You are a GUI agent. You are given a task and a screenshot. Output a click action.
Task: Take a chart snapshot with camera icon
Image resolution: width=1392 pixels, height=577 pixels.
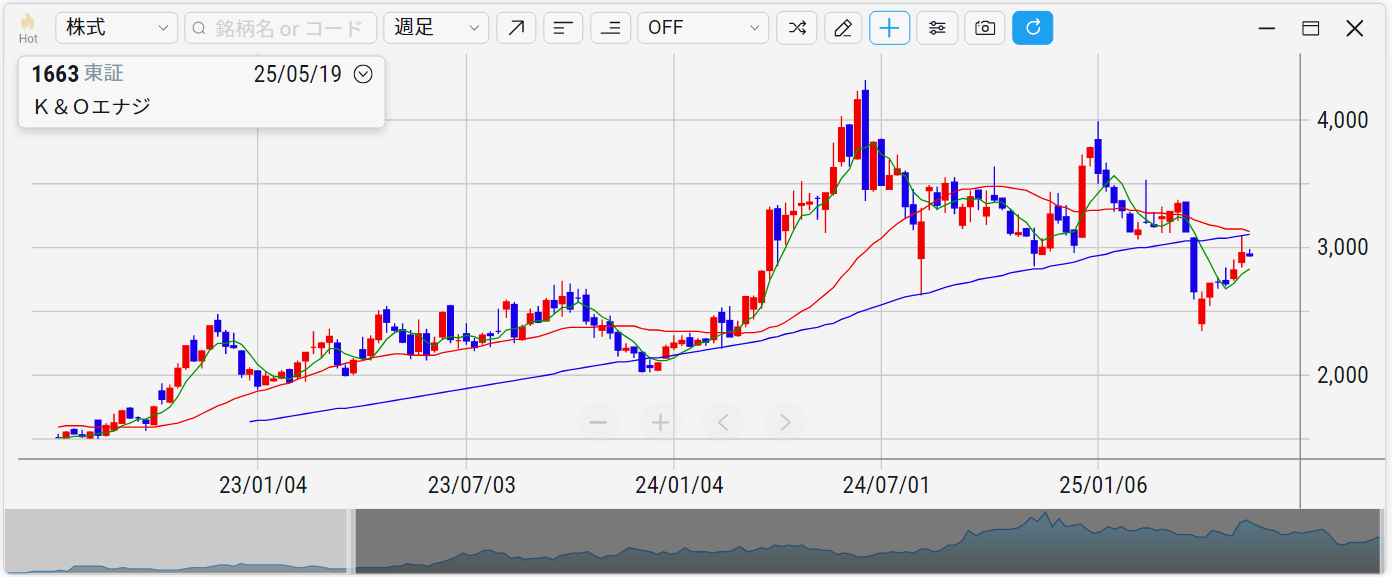click(984, 28)
